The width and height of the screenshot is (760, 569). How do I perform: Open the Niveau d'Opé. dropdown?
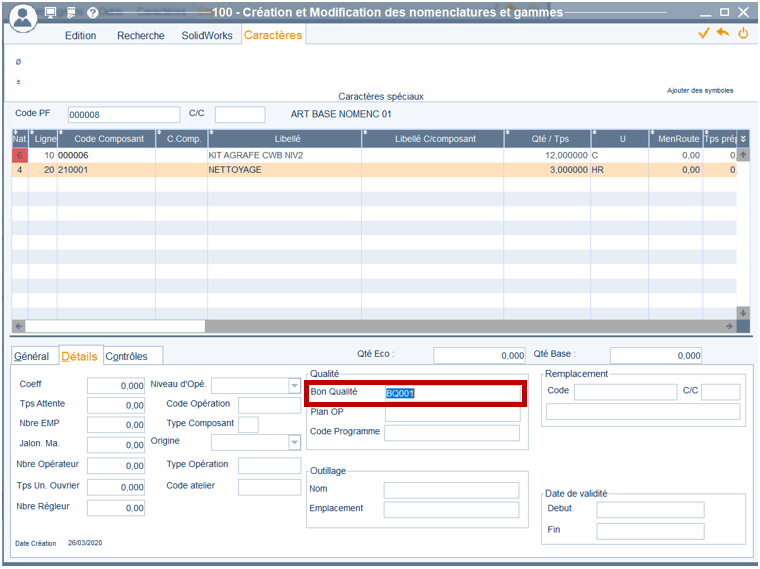[294, 386]
